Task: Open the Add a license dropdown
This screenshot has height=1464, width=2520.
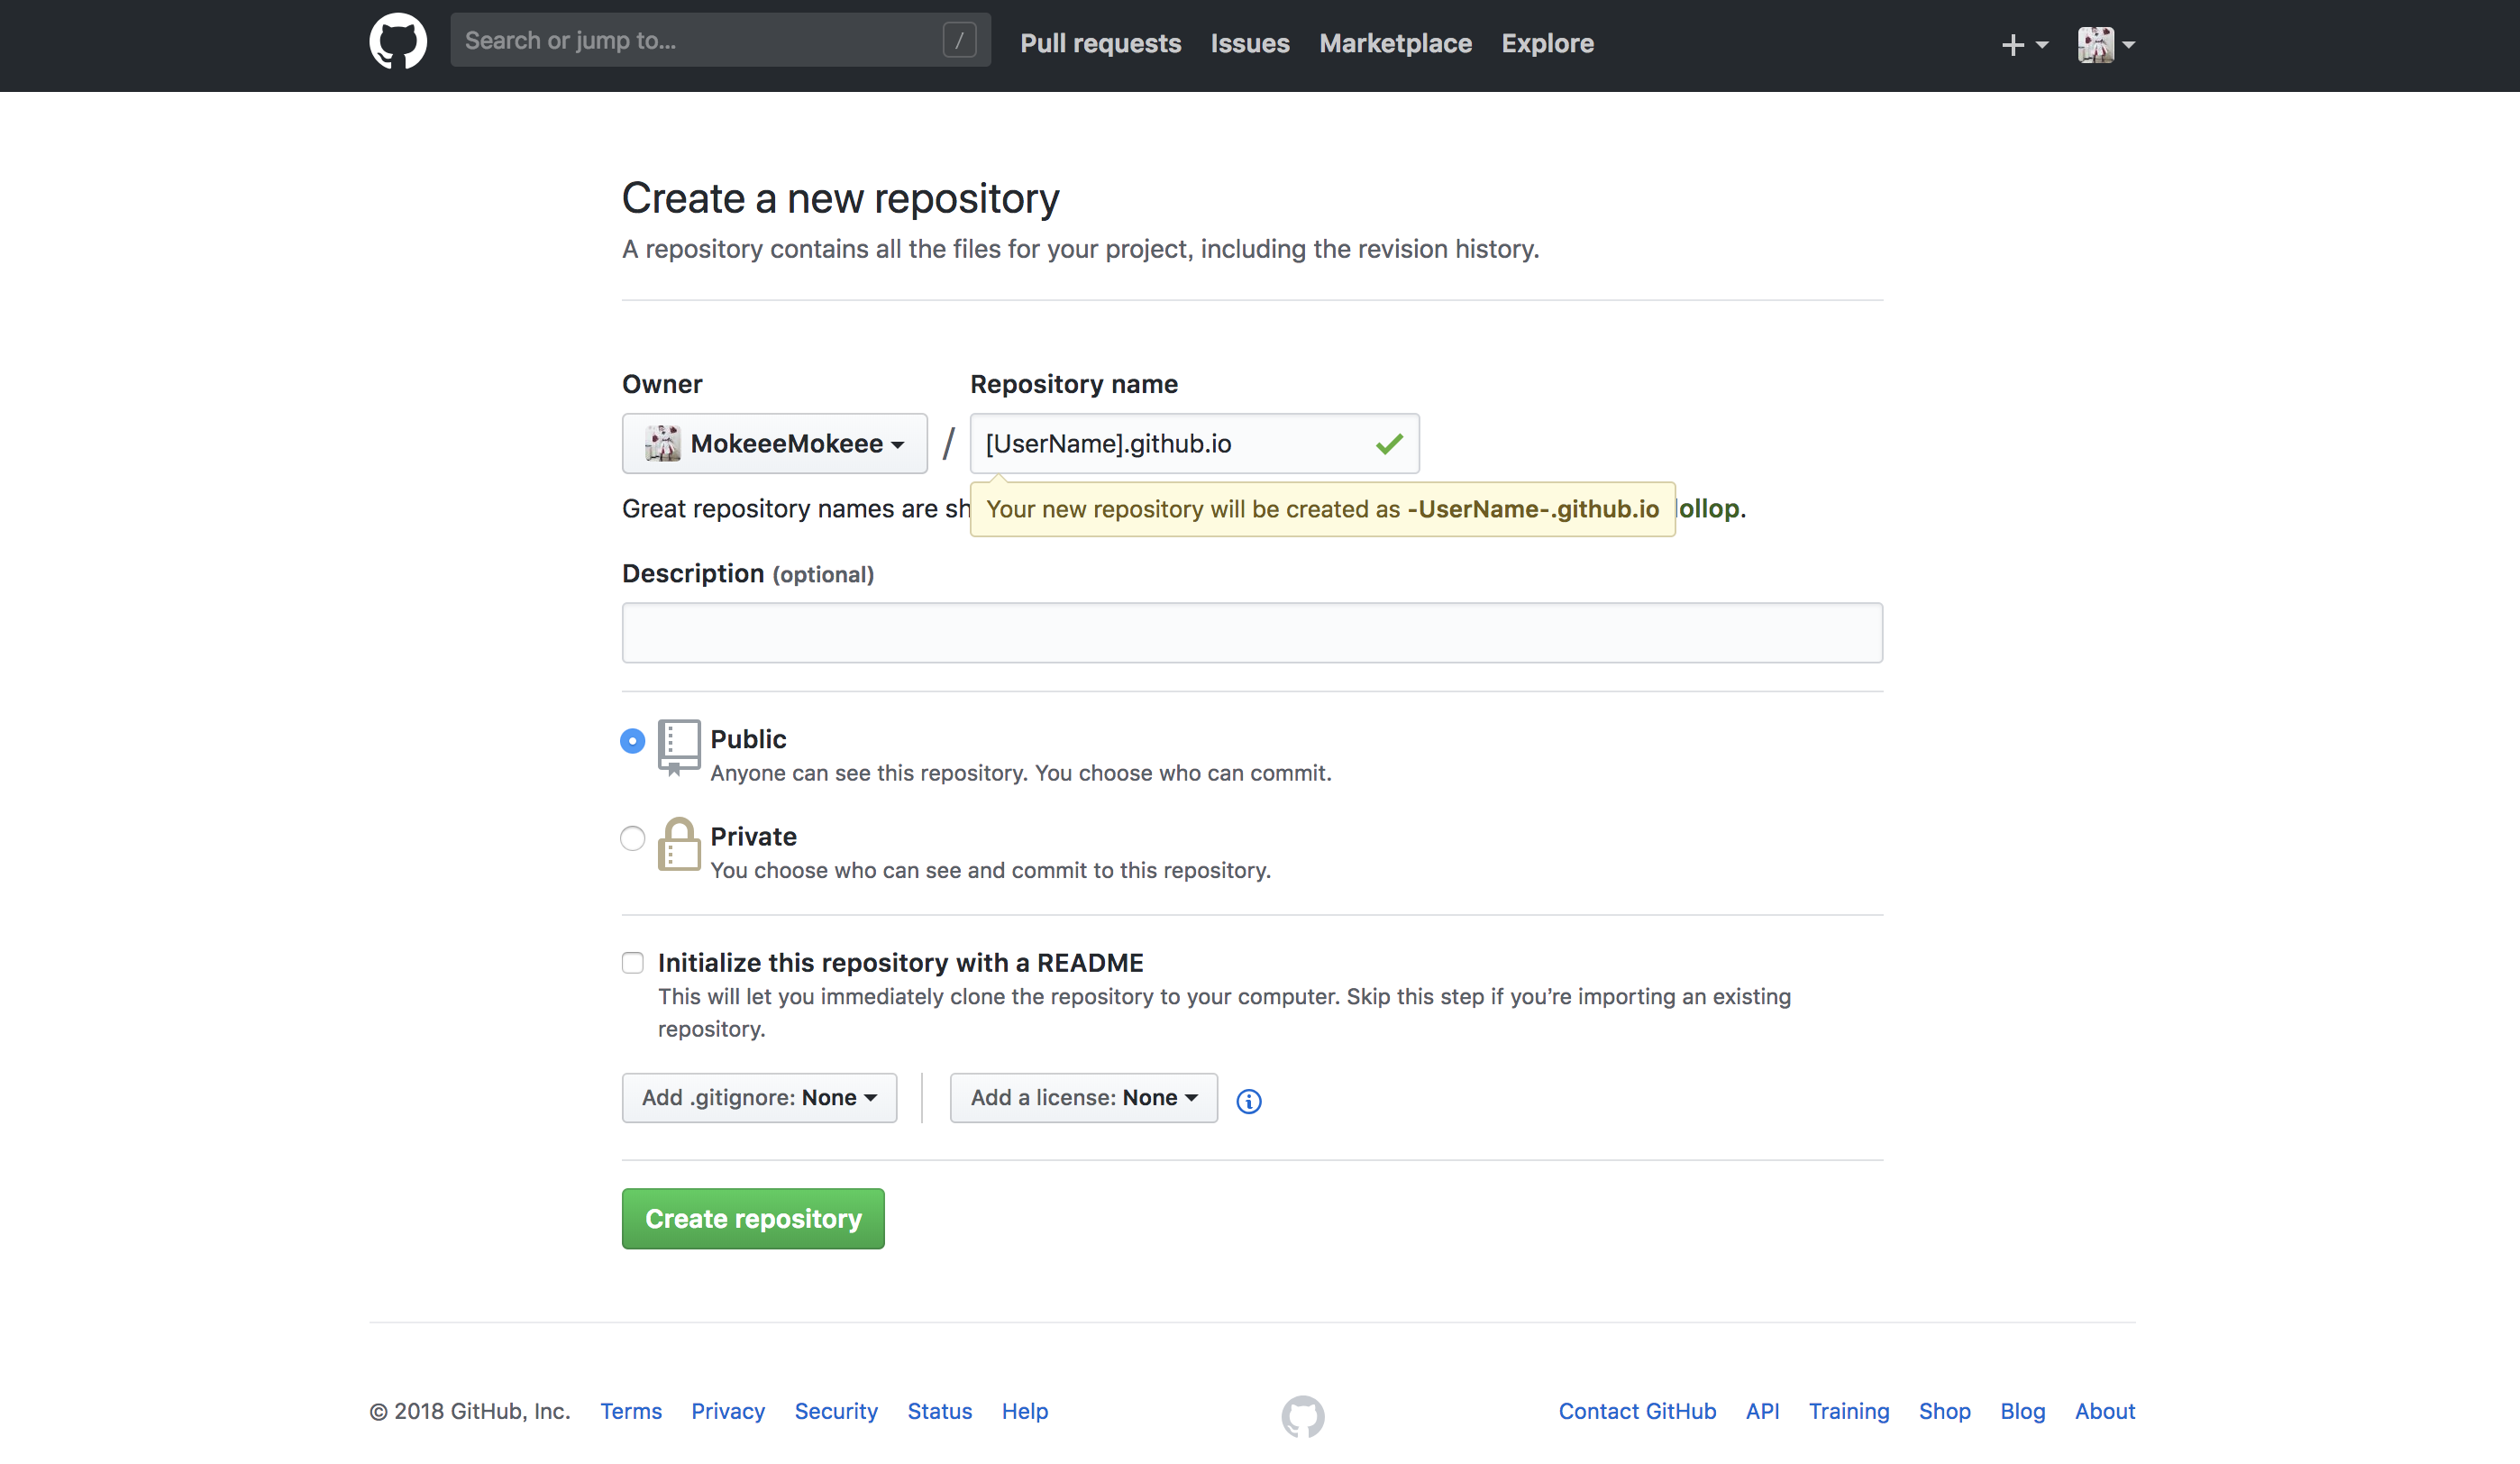Action: pyautogui.click(x=1083, y=1097)
